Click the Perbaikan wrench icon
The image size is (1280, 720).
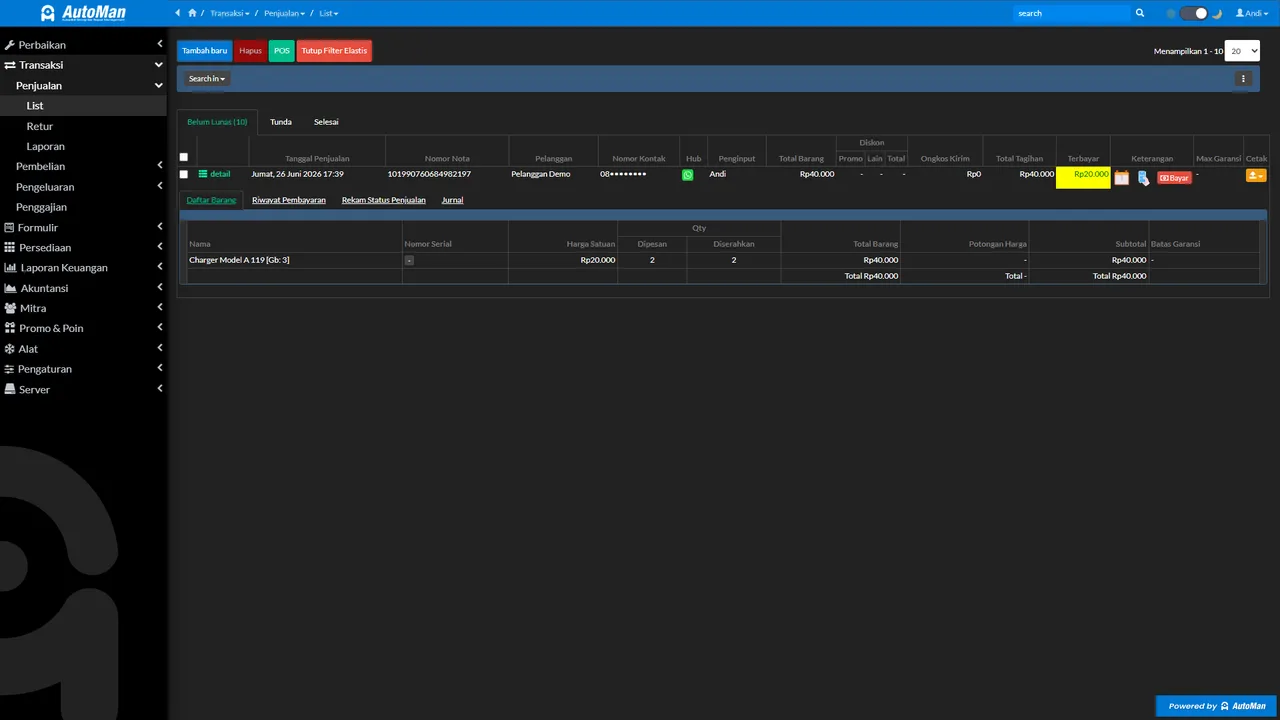point(10,45)
